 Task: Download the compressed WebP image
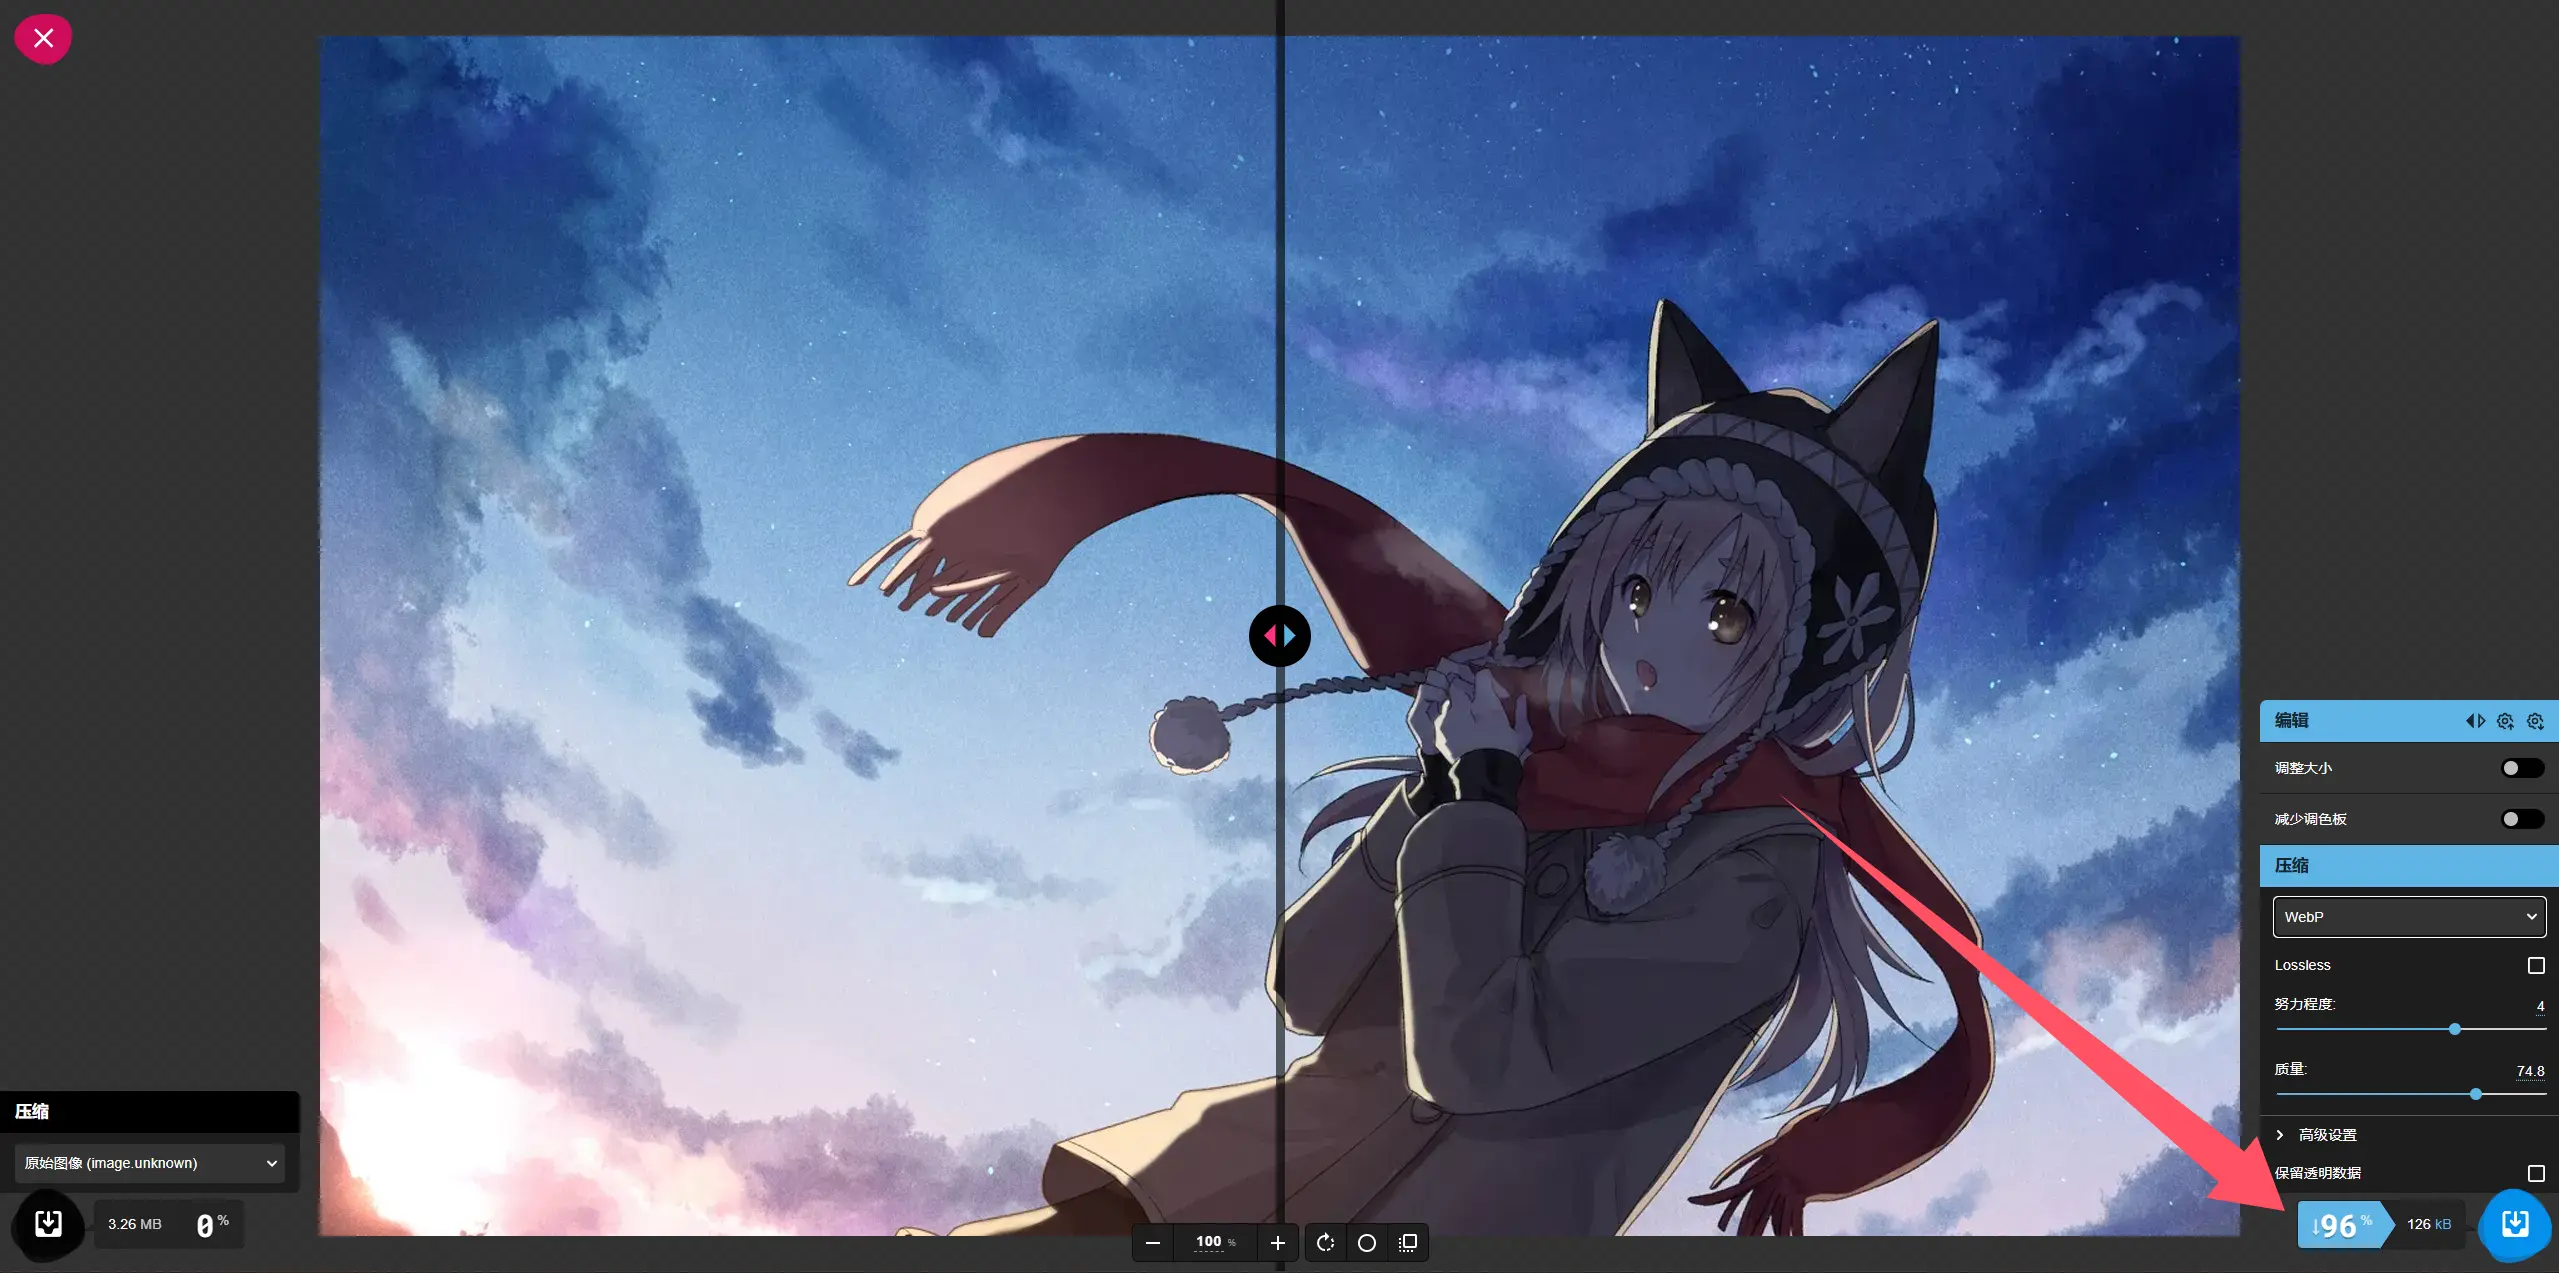click(x=2514, y=1223)
